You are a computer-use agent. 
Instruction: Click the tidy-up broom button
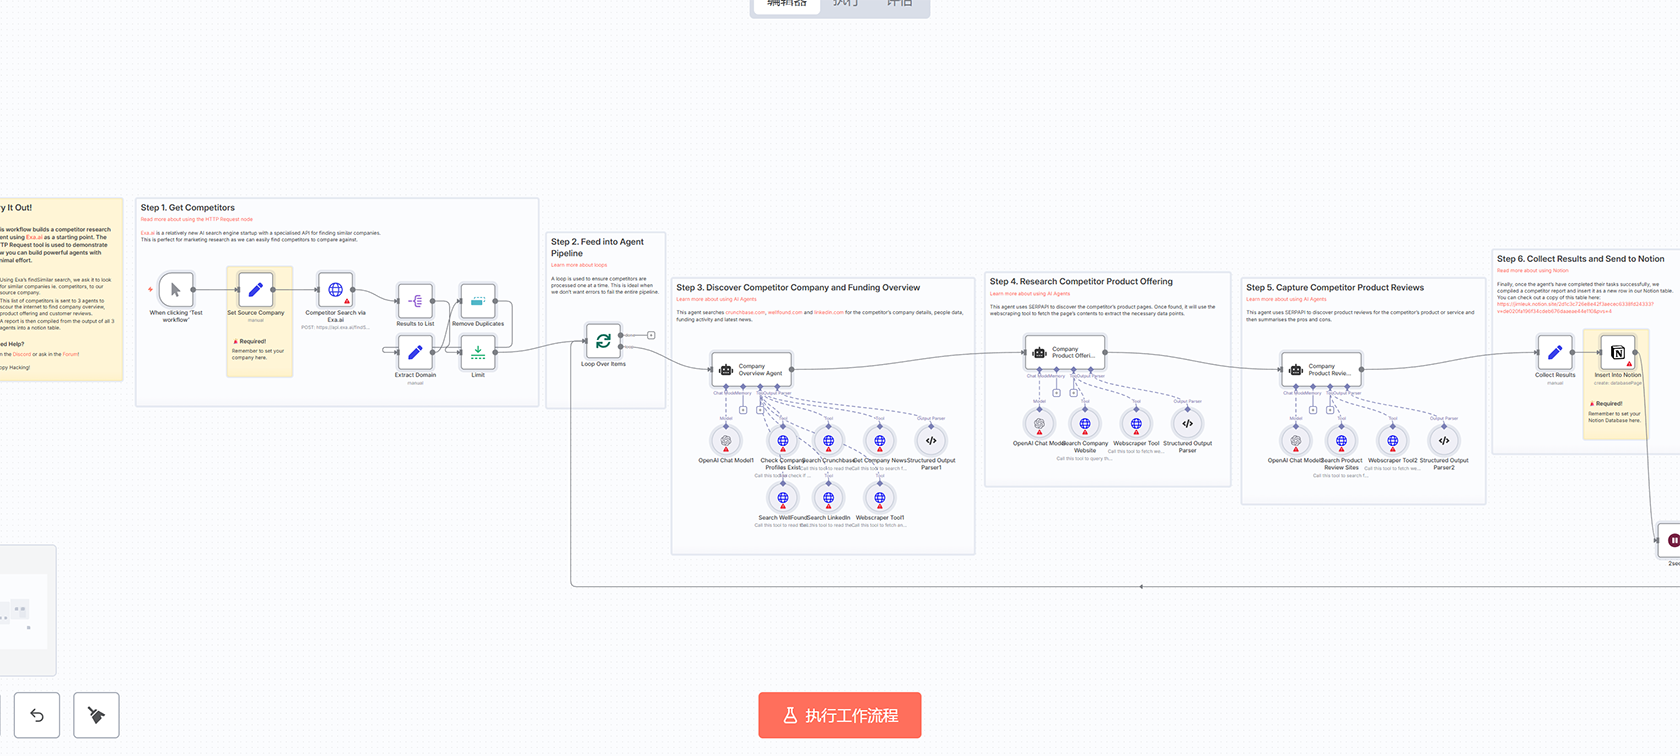[96, 716]
